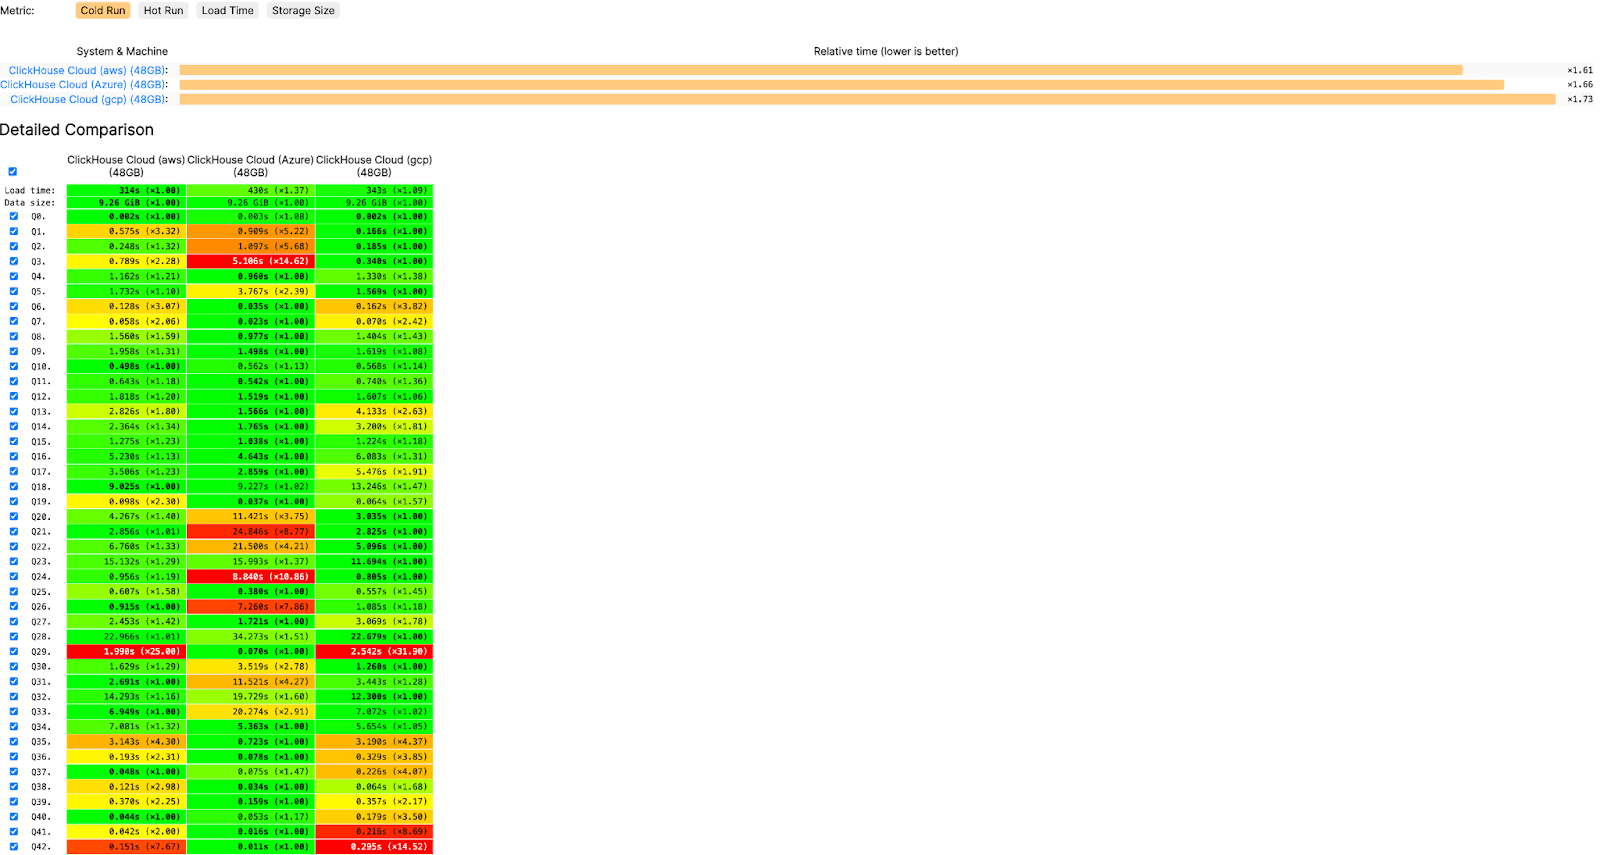Uncheck the Q0 query checkbox

point(14,216)
